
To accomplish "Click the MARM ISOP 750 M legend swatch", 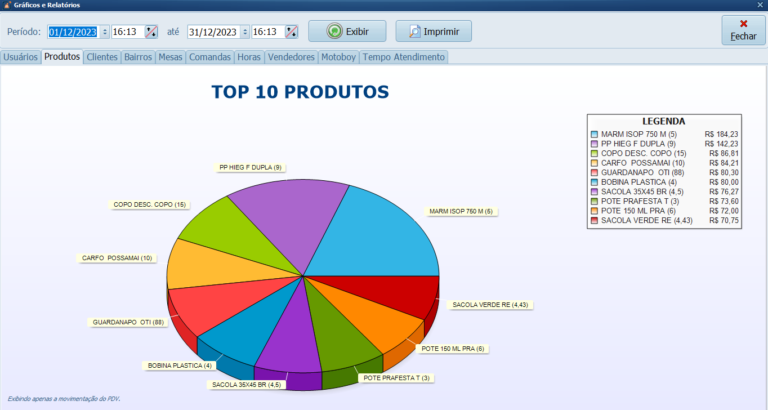I will coord(595,134).
